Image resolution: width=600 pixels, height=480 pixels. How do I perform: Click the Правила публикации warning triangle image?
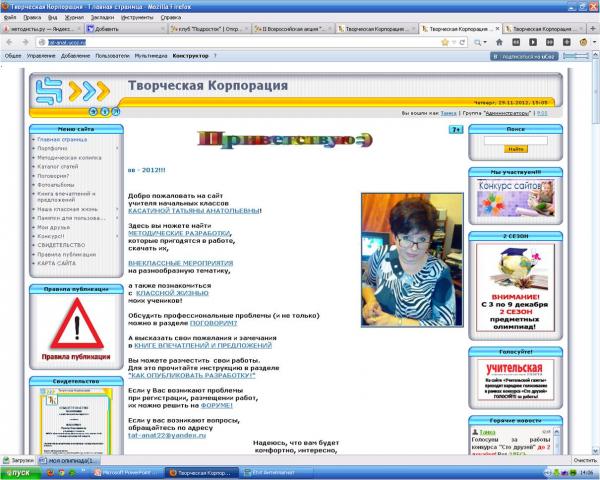77,324
